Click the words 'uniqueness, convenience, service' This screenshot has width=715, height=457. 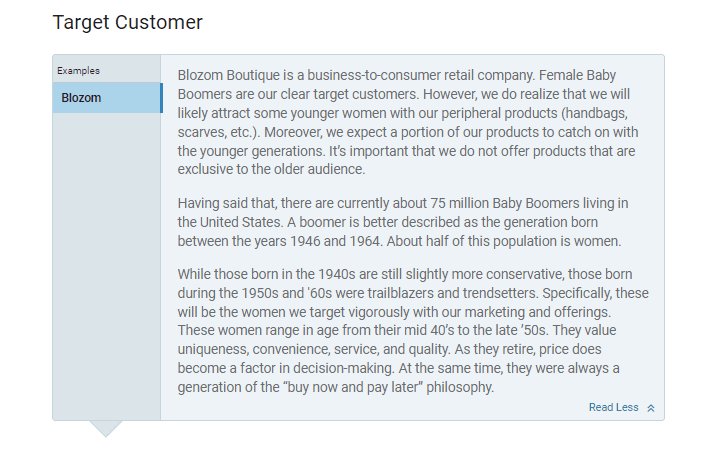tap(278, 349)
